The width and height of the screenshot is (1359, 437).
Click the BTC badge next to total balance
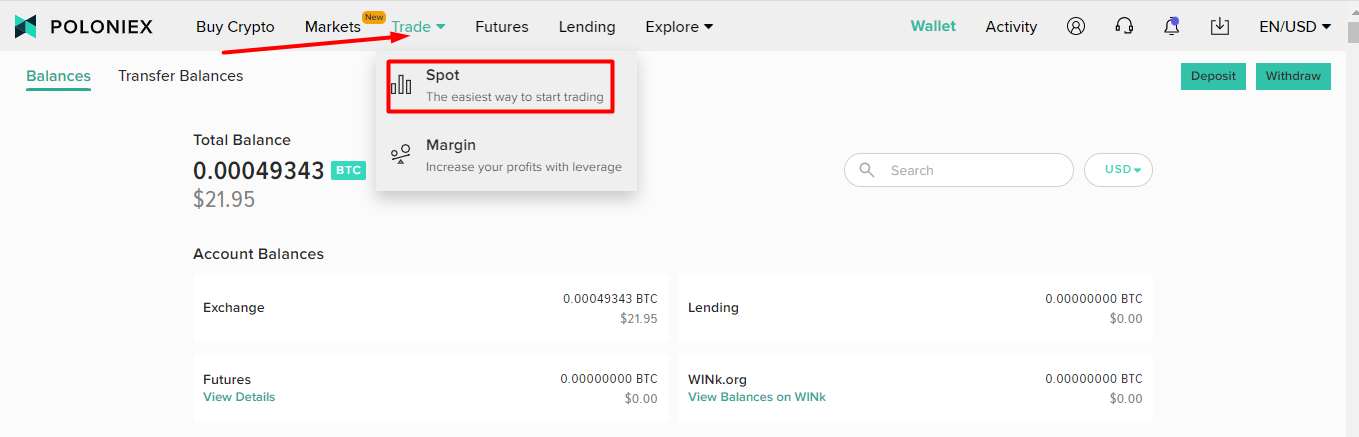[348, 171]
